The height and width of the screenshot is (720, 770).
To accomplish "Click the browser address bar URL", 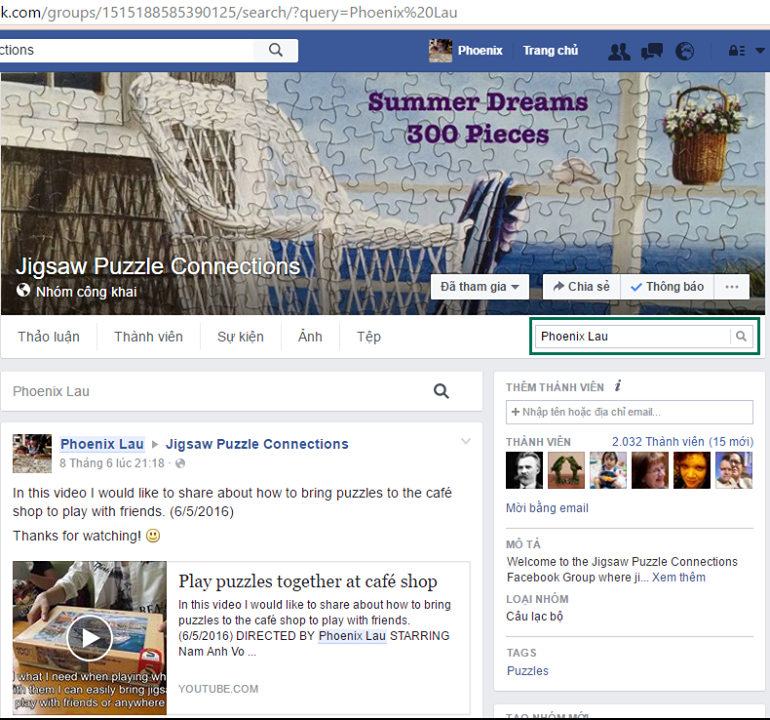I will pyautogui.click(x=228, y=12).
